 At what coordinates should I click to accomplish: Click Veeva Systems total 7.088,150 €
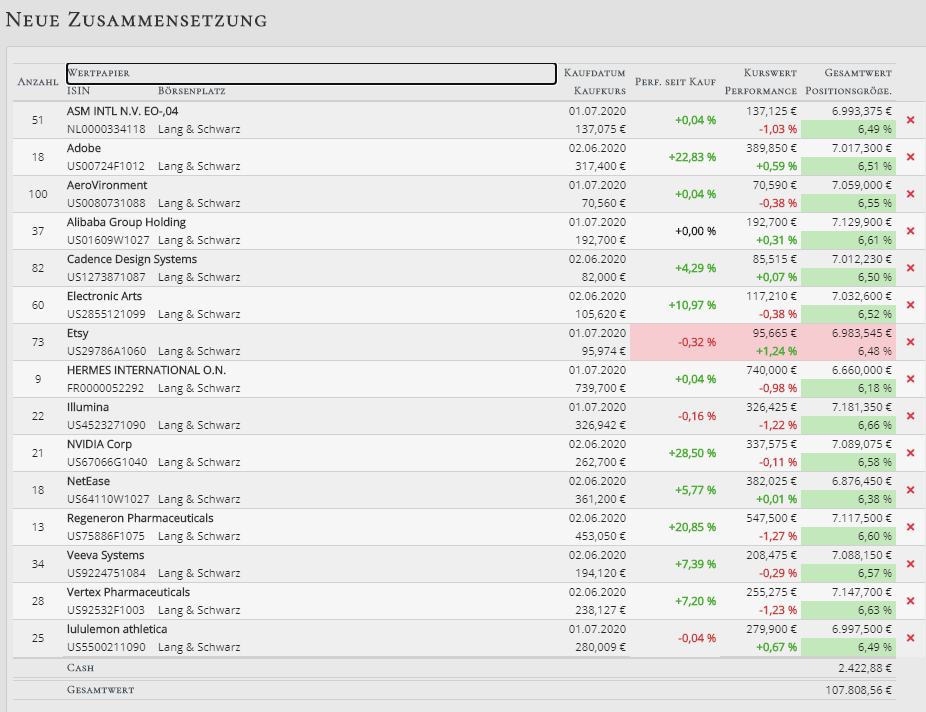click(862, 555)
